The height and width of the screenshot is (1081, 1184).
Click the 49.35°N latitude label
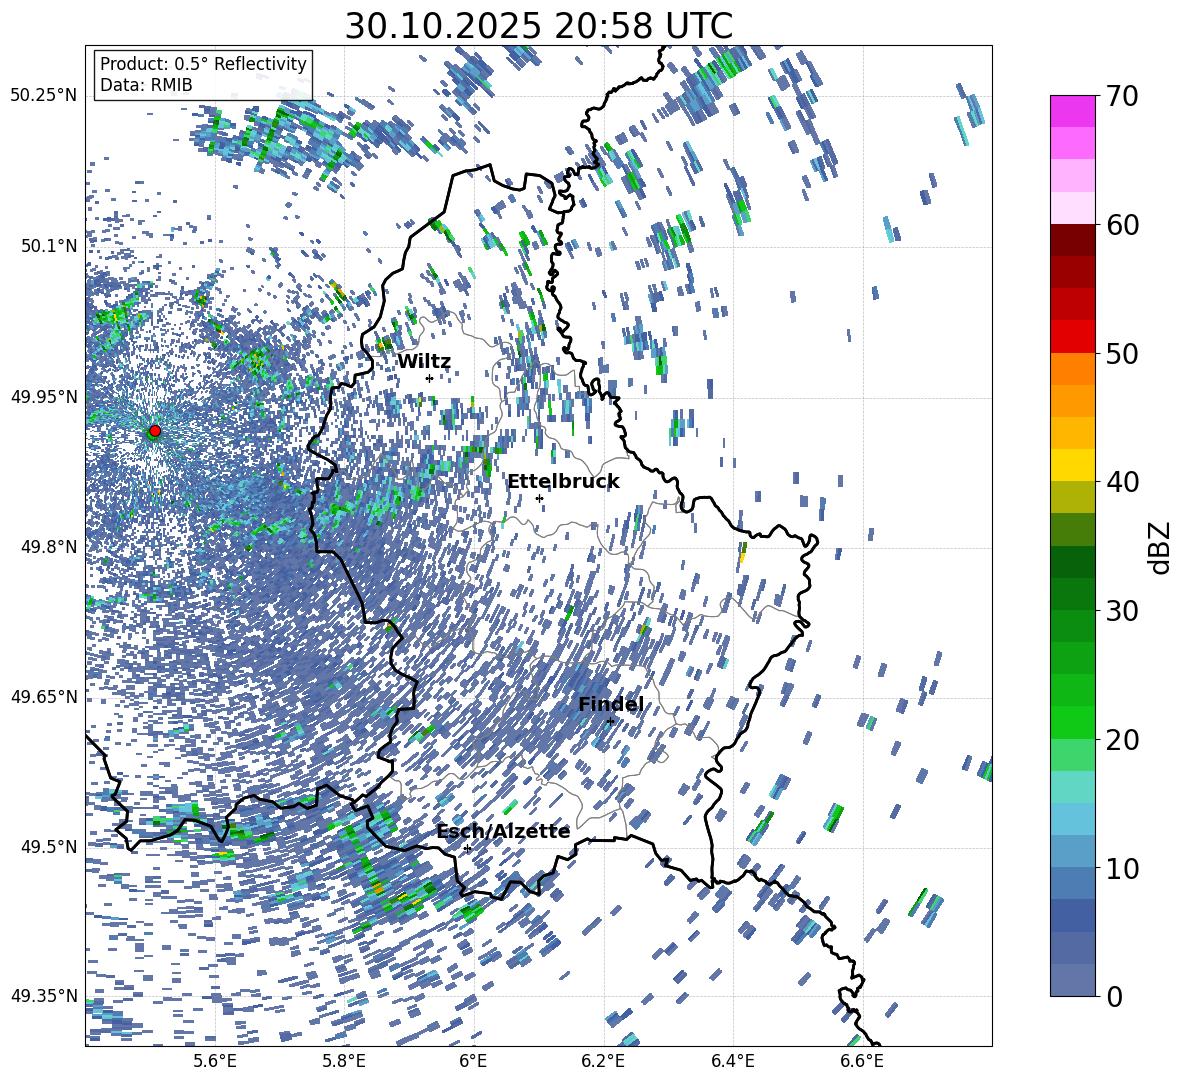44,996
